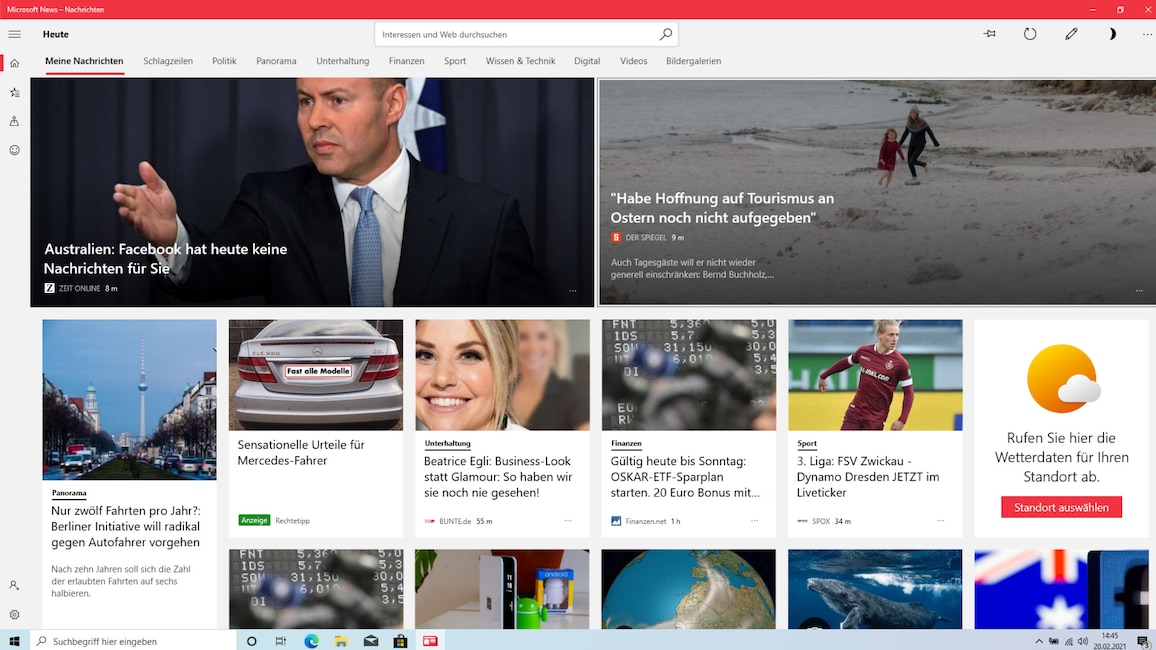
Task: Open the notification center icon
Action: tap(1143, 641)
